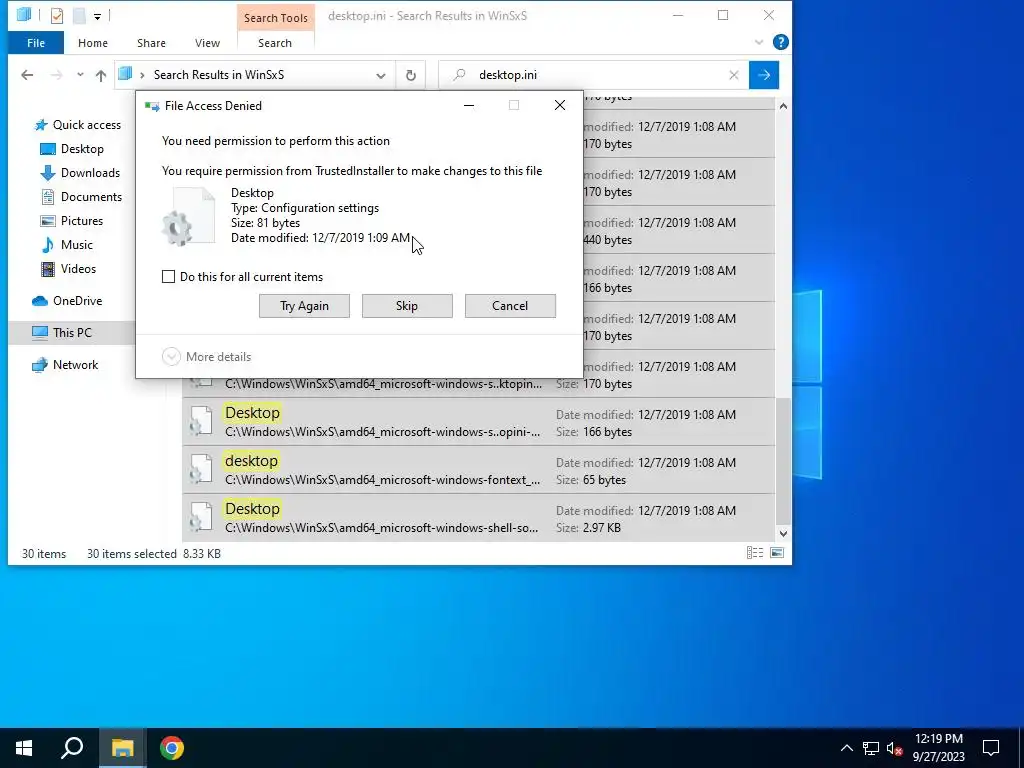
Task: Cancel the File Access Denied operation
Action: [510, 306]
